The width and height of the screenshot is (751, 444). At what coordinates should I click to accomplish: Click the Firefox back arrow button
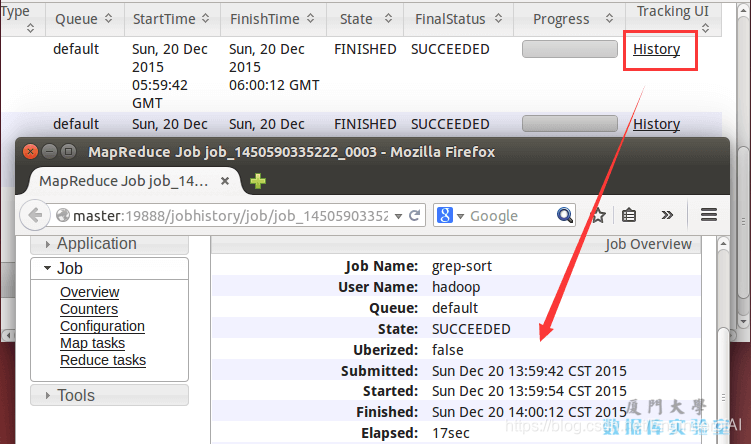click(x=35, y=215)
